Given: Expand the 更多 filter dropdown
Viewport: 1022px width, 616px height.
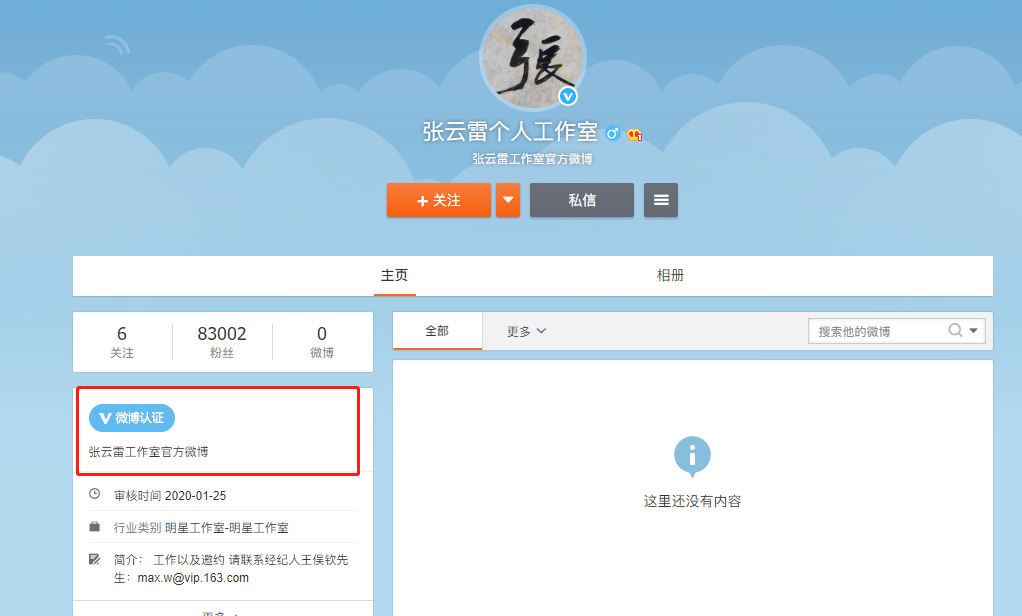Looking at the screenshot, I should point(527,331).
